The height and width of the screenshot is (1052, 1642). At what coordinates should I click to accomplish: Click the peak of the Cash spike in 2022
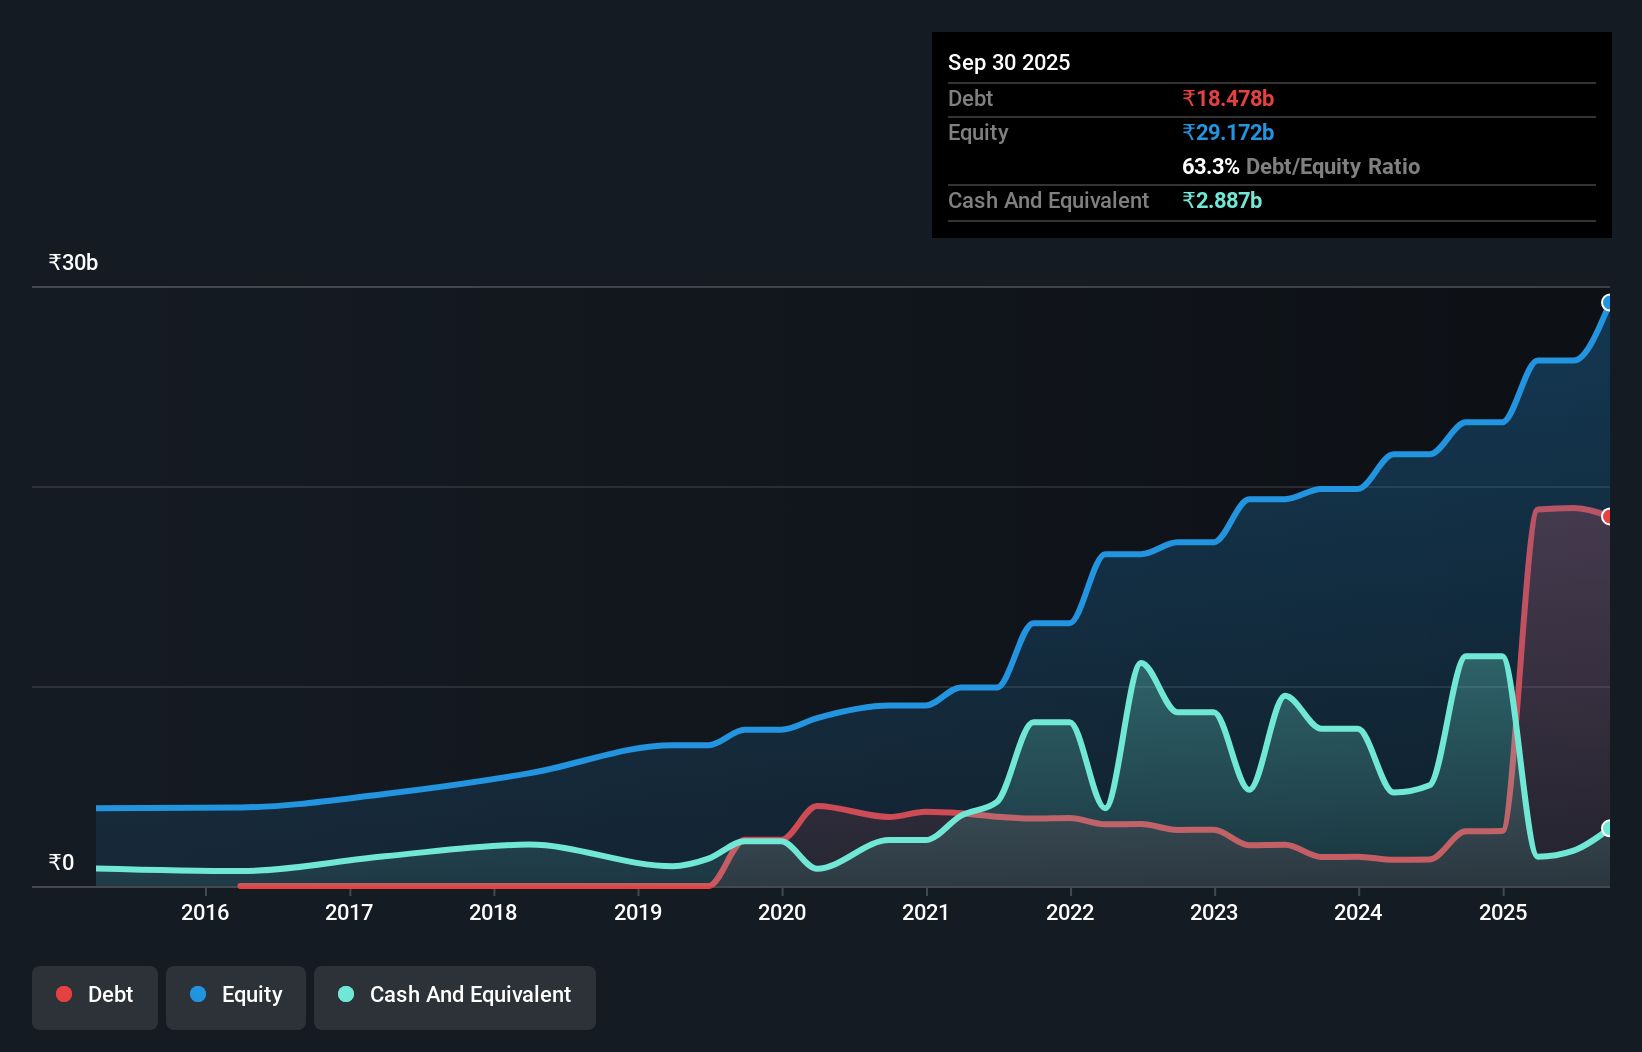[1141, 663]
